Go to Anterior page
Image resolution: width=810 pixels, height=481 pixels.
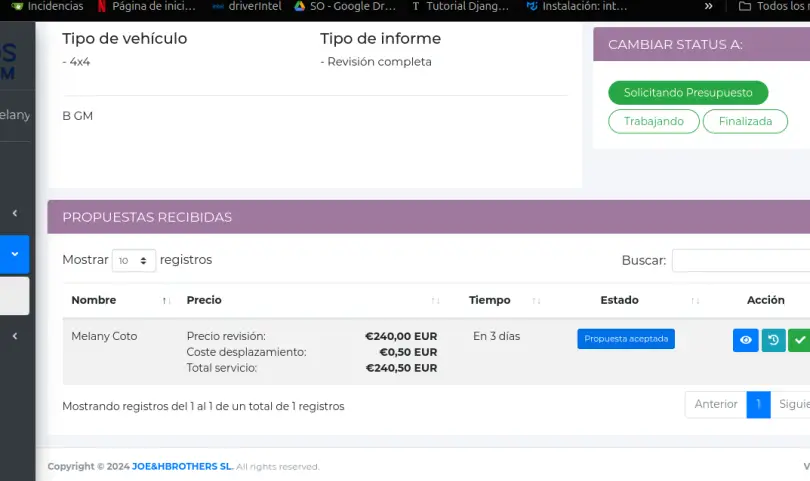click(716, 405)
